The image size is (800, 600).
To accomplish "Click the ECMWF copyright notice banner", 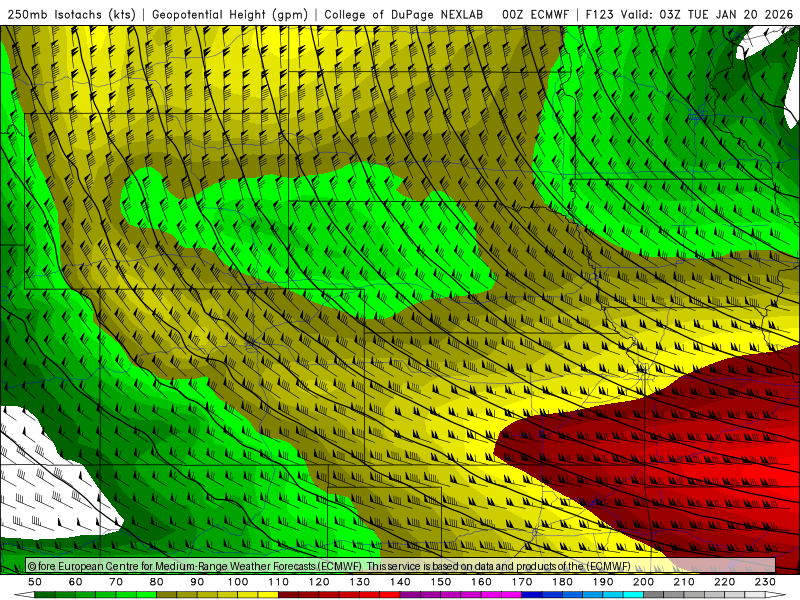I will coord(401,566).
